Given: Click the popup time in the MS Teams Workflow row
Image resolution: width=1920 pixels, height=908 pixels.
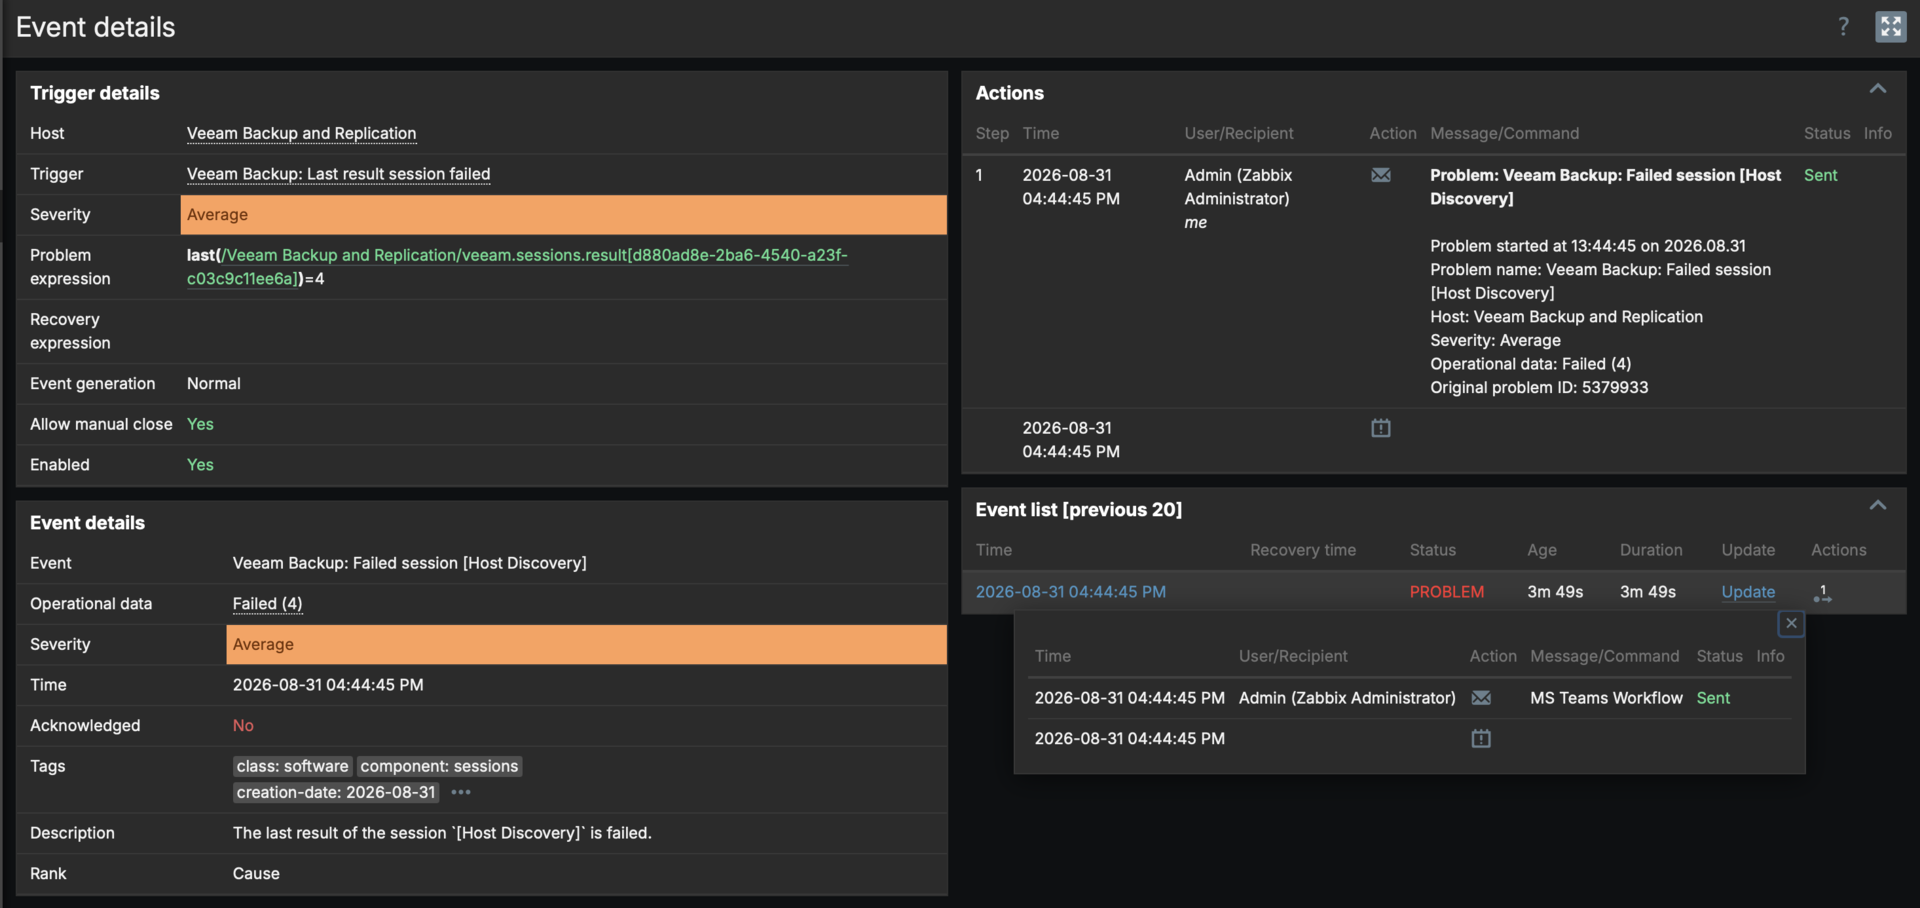Looking at the screenshot, I should click(x=1130, y=698).
